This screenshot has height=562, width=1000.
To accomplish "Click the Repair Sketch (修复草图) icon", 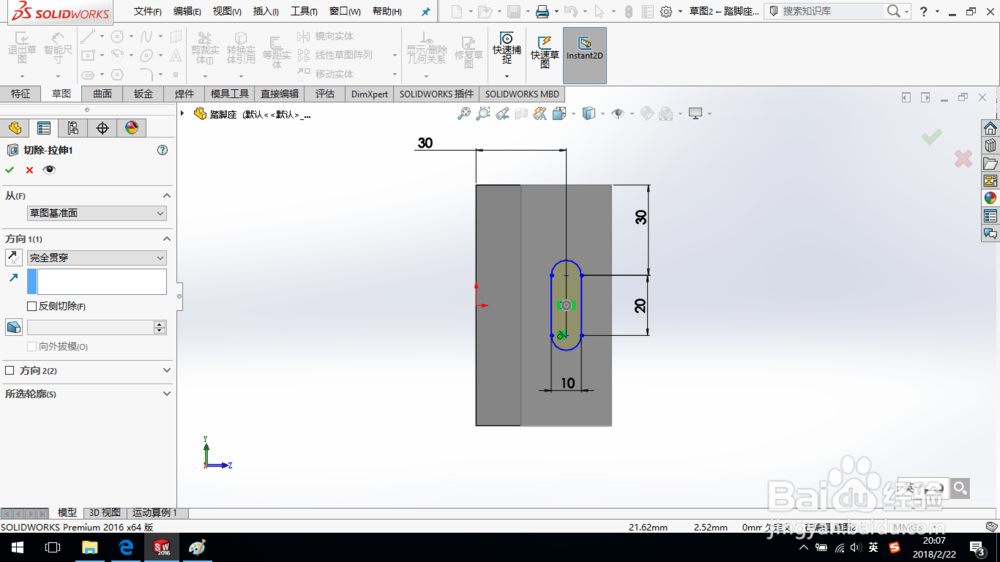I will click(468, 51).
